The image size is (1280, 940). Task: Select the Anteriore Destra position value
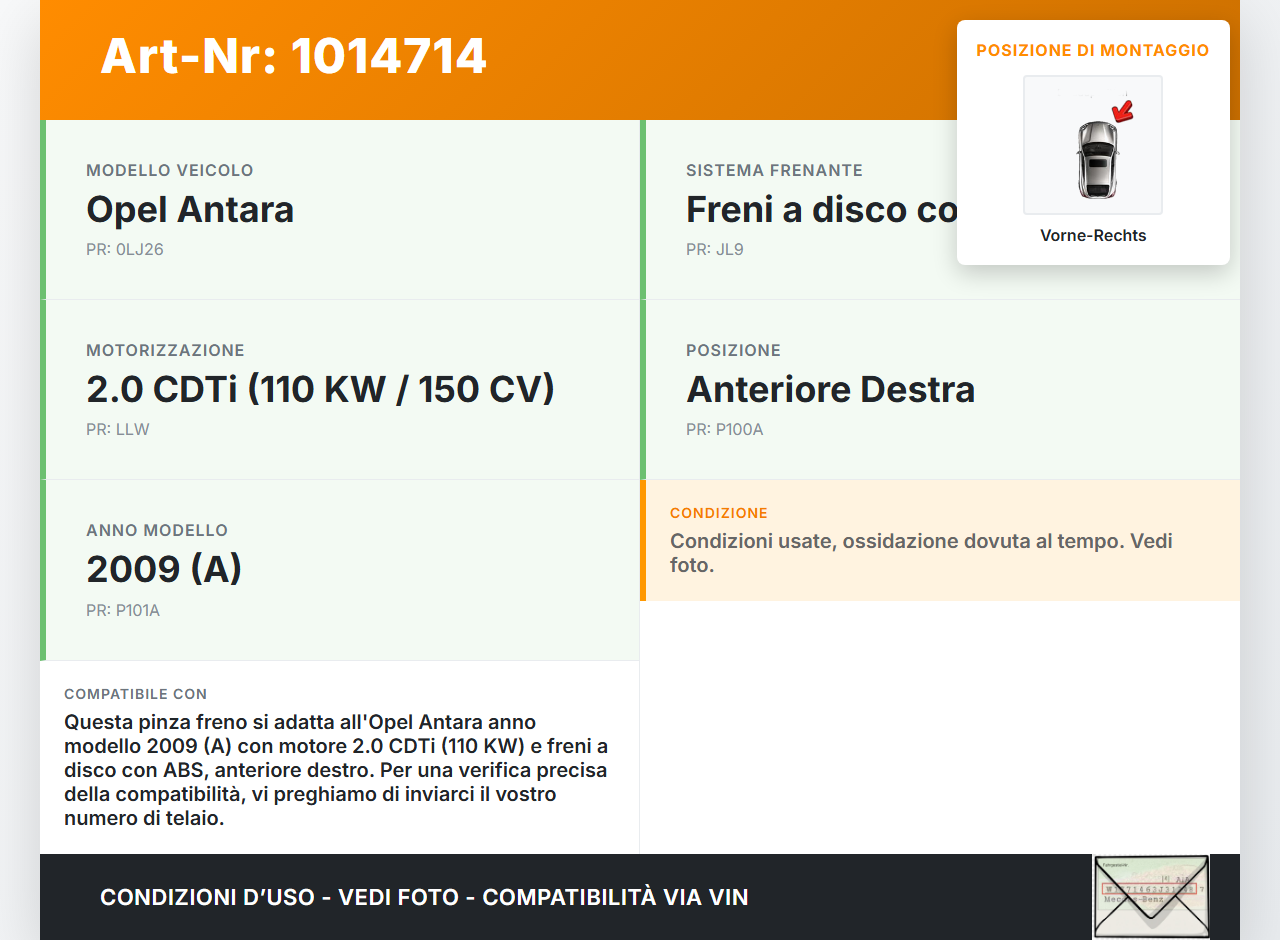tap(830, 390)
